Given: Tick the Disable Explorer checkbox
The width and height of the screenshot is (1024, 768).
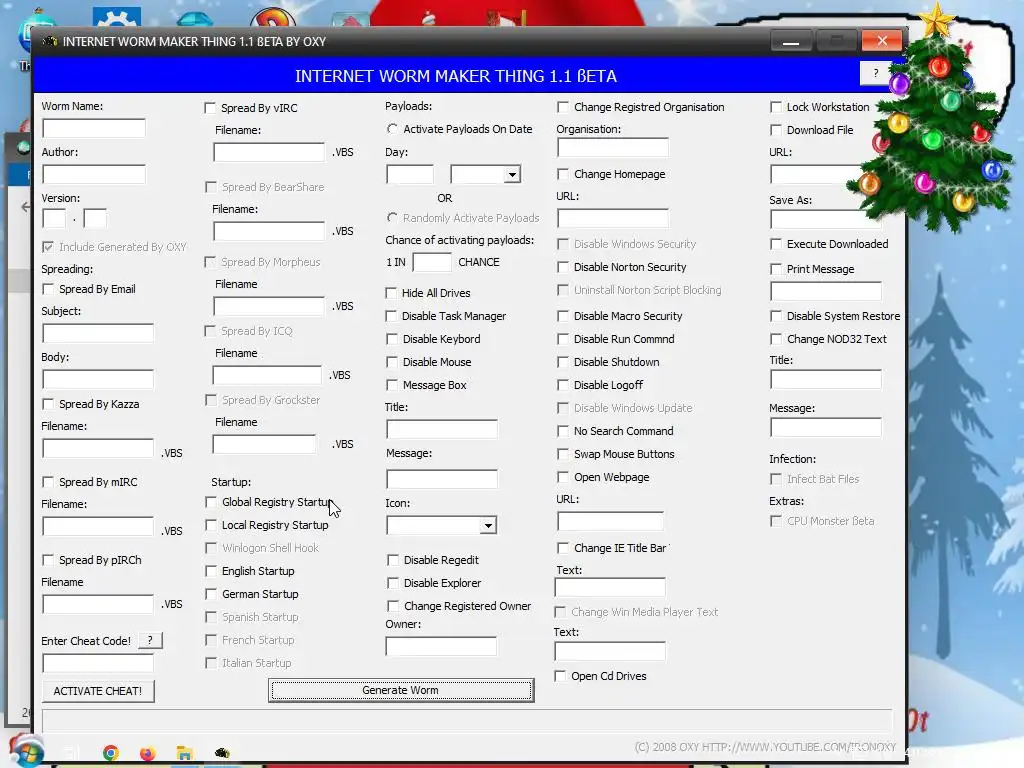Looking at the screenshot, I should [x=392, y=583].
